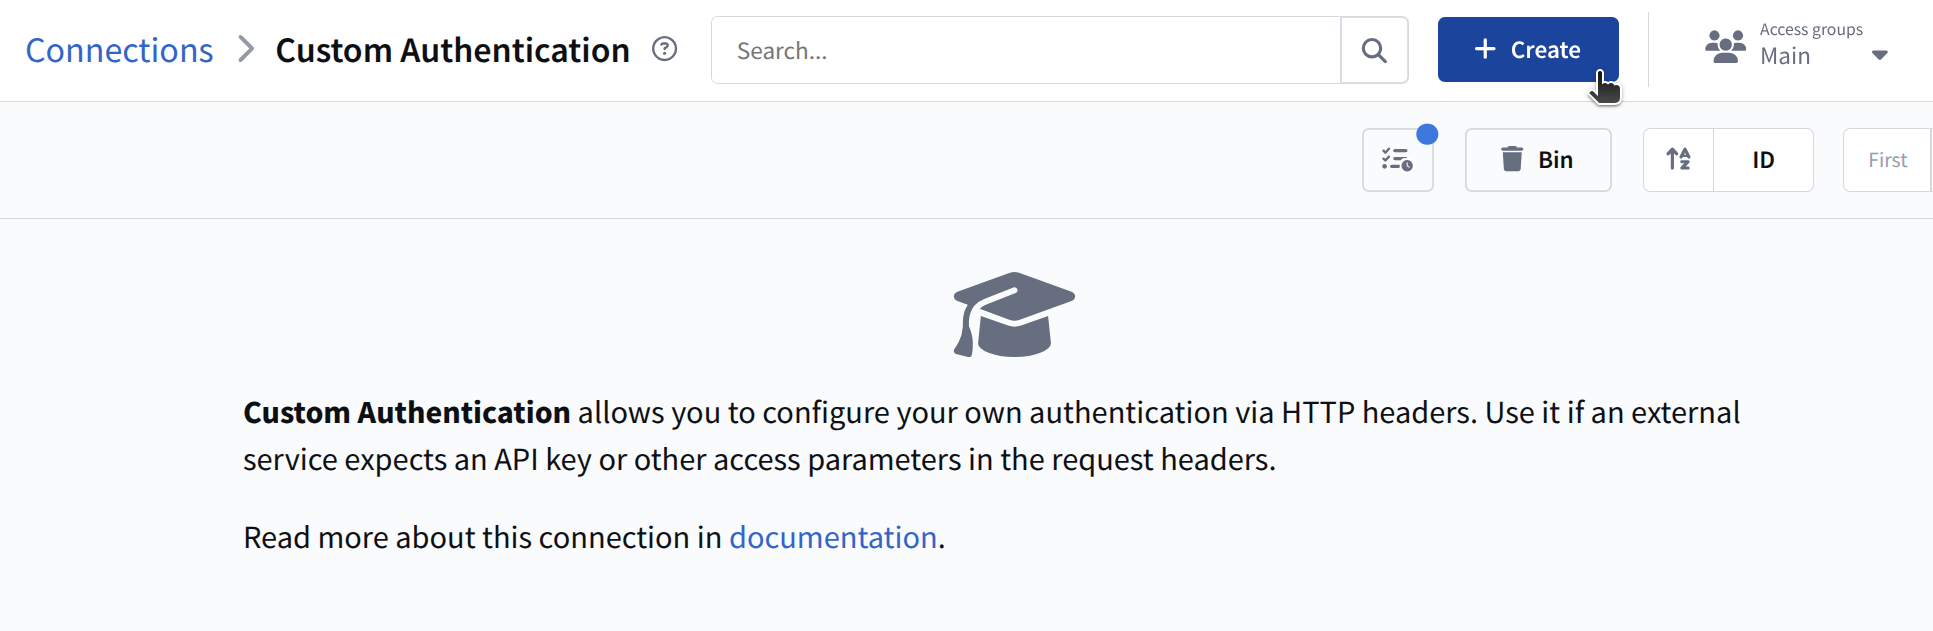This screenshot has width=1933, height=631.
Task: Click the Custom Authentication page title
Action: pyautogui.click(x=452, y=50)
